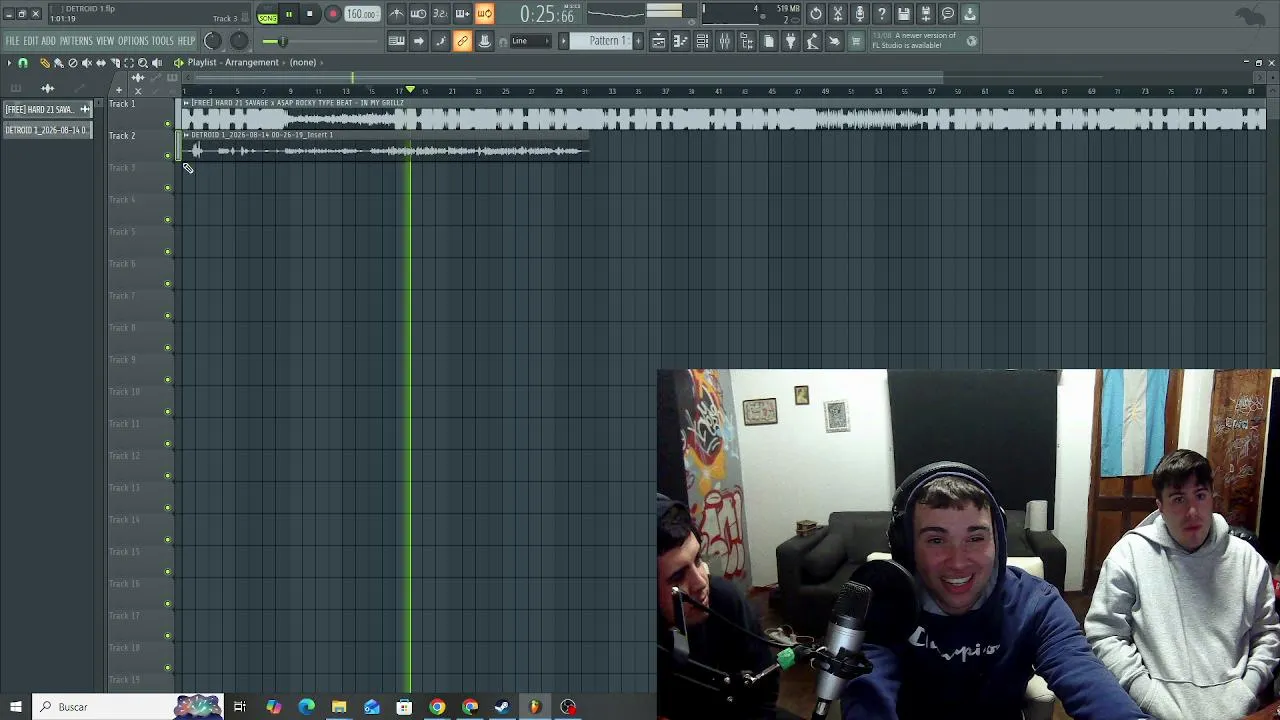The height and width of the screenshot is (720, 1280).
Task: Mute Track 6 with its green light
Action: (x=168, y=284)
